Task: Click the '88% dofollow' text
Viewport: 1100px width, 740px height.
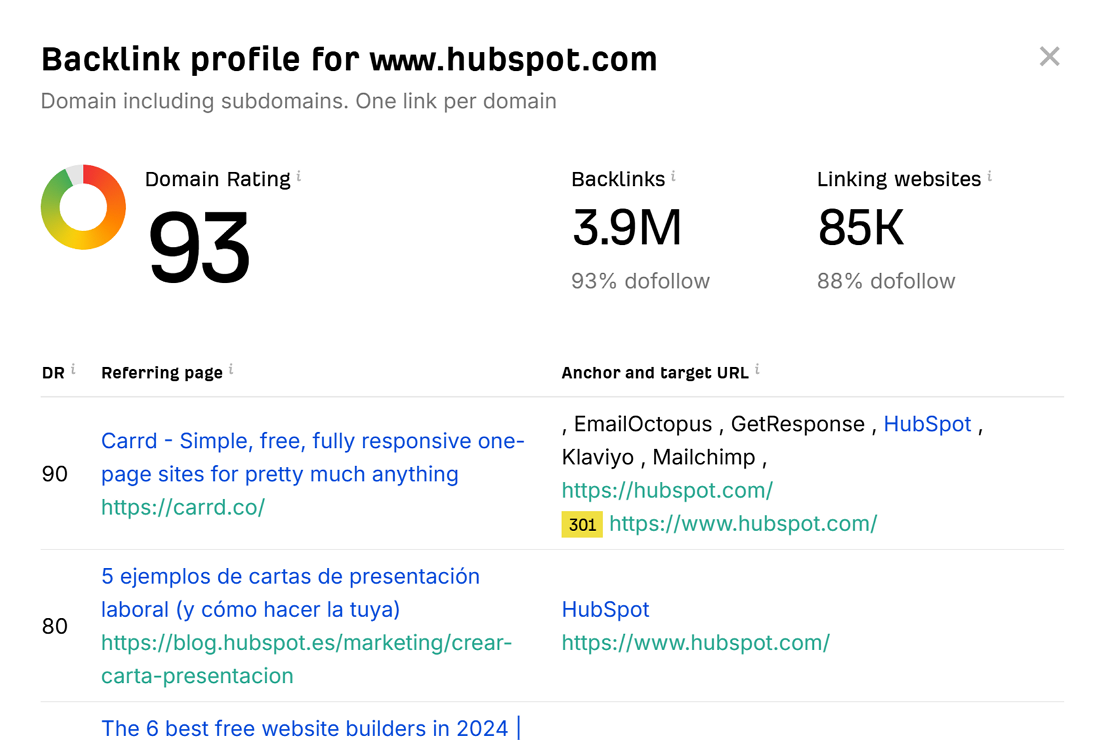Action: click(886, 281)
